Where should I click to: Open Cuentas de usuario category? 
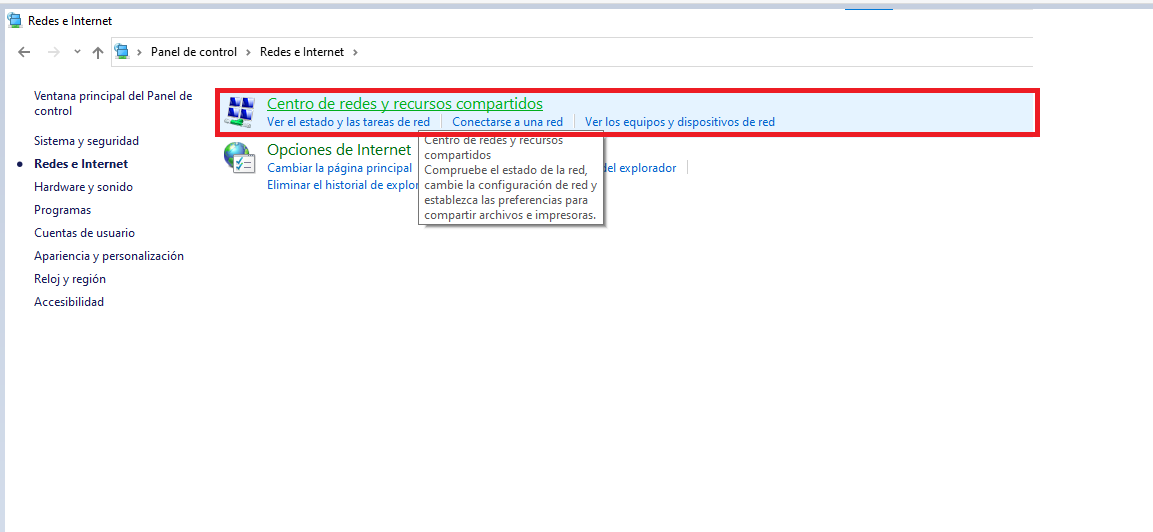[85, 233]
